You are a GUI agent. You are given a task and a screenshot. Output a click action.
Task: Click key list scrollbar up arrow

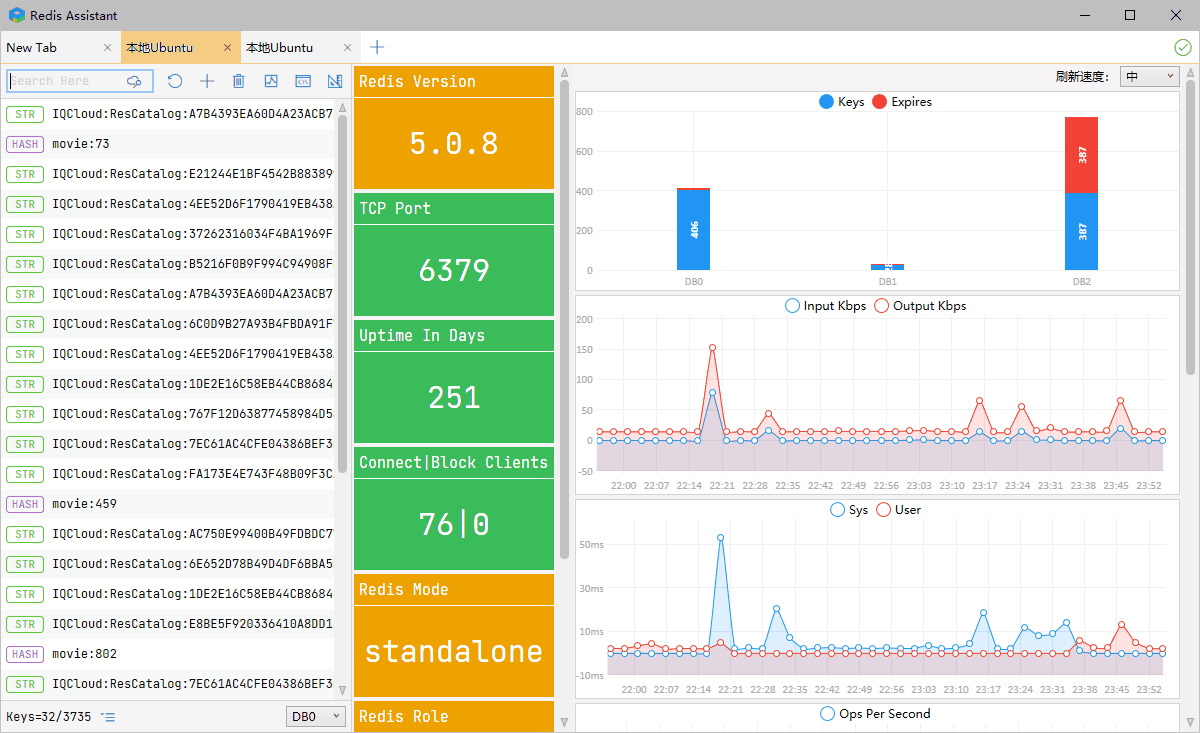point(343,106)
